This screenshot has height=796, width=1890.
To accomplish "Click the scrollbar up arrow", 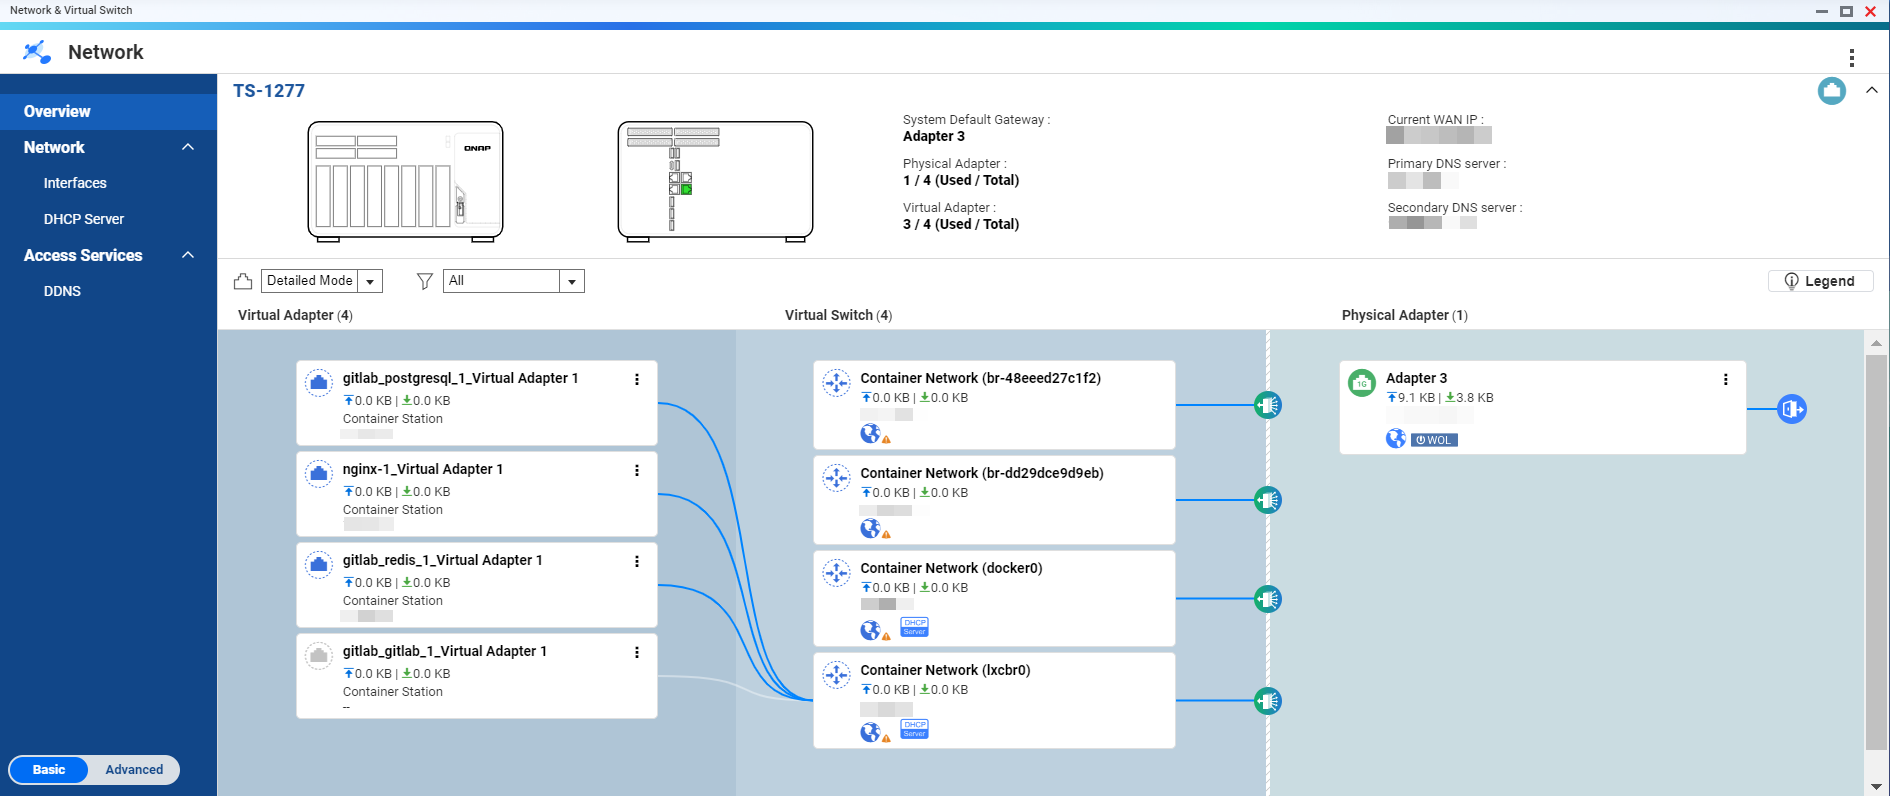I will [1876, 343].
